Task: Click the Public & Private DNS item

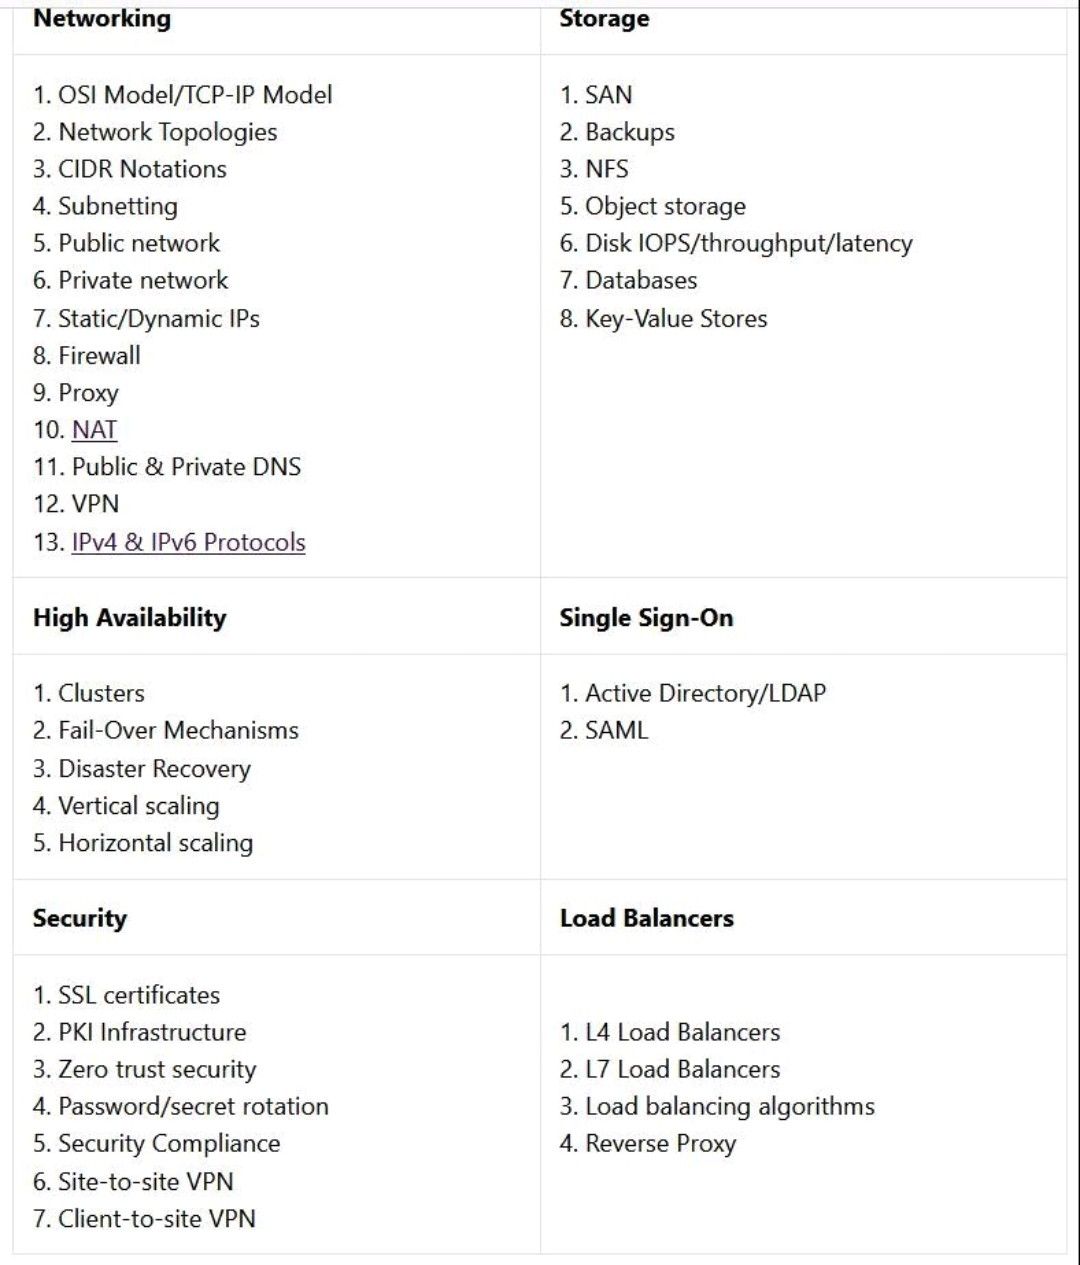Action: 167,467
